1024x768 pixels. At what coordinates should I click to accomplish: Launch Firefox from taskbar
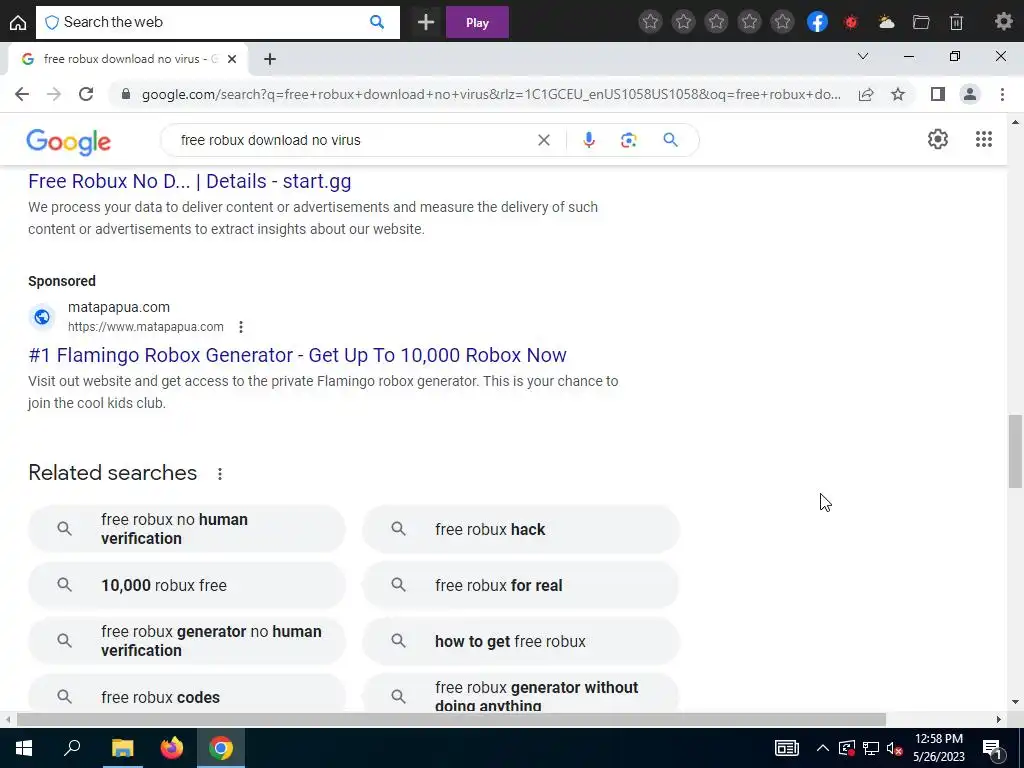172,748
